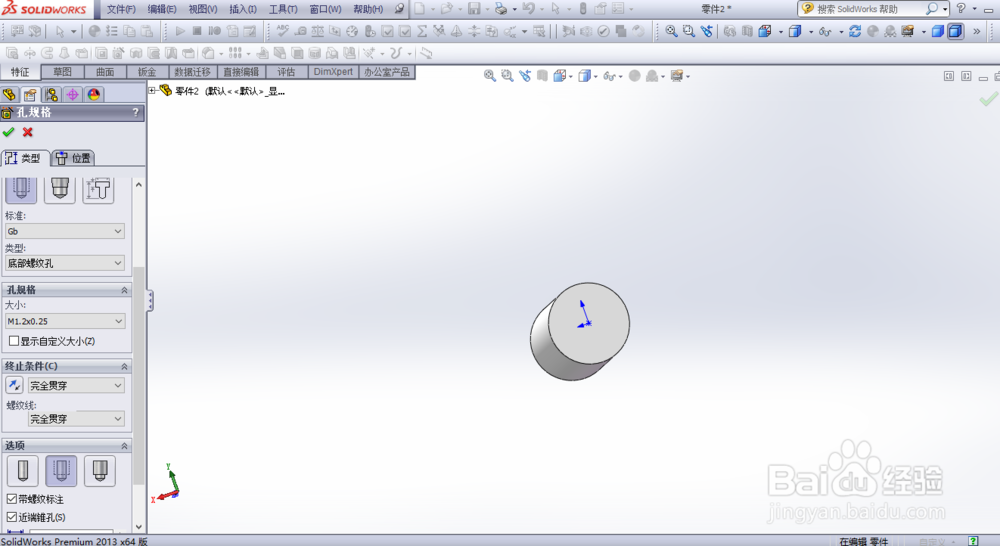Open the end condition 完全贯穿 dropdown
The height and width of the screenshot is (546, 1000).
(77, 385)
